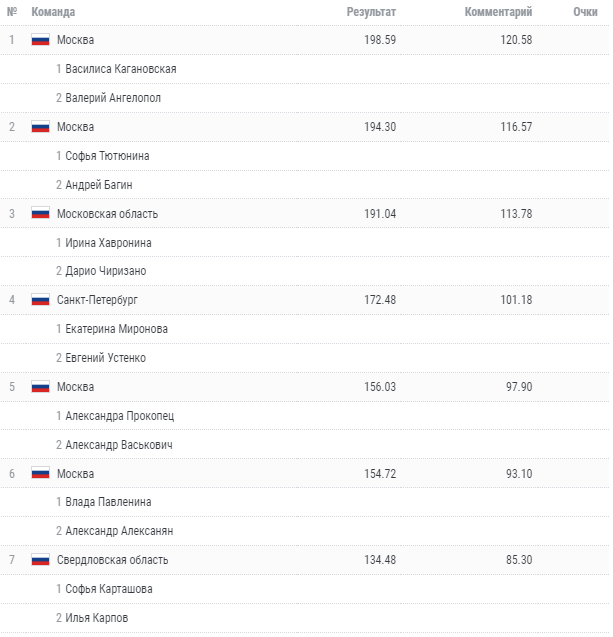Click the Команда column header
613x637 pixels.
[x=53, y=12]
